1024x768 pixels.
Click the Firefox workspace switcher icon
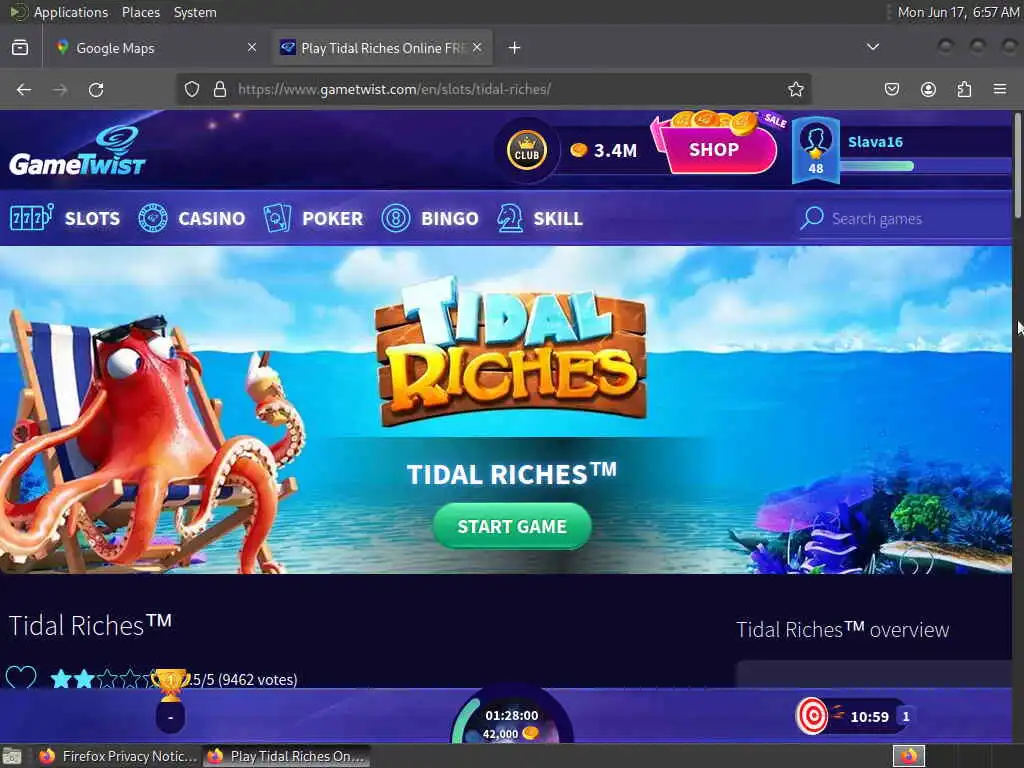click(909, 756)
